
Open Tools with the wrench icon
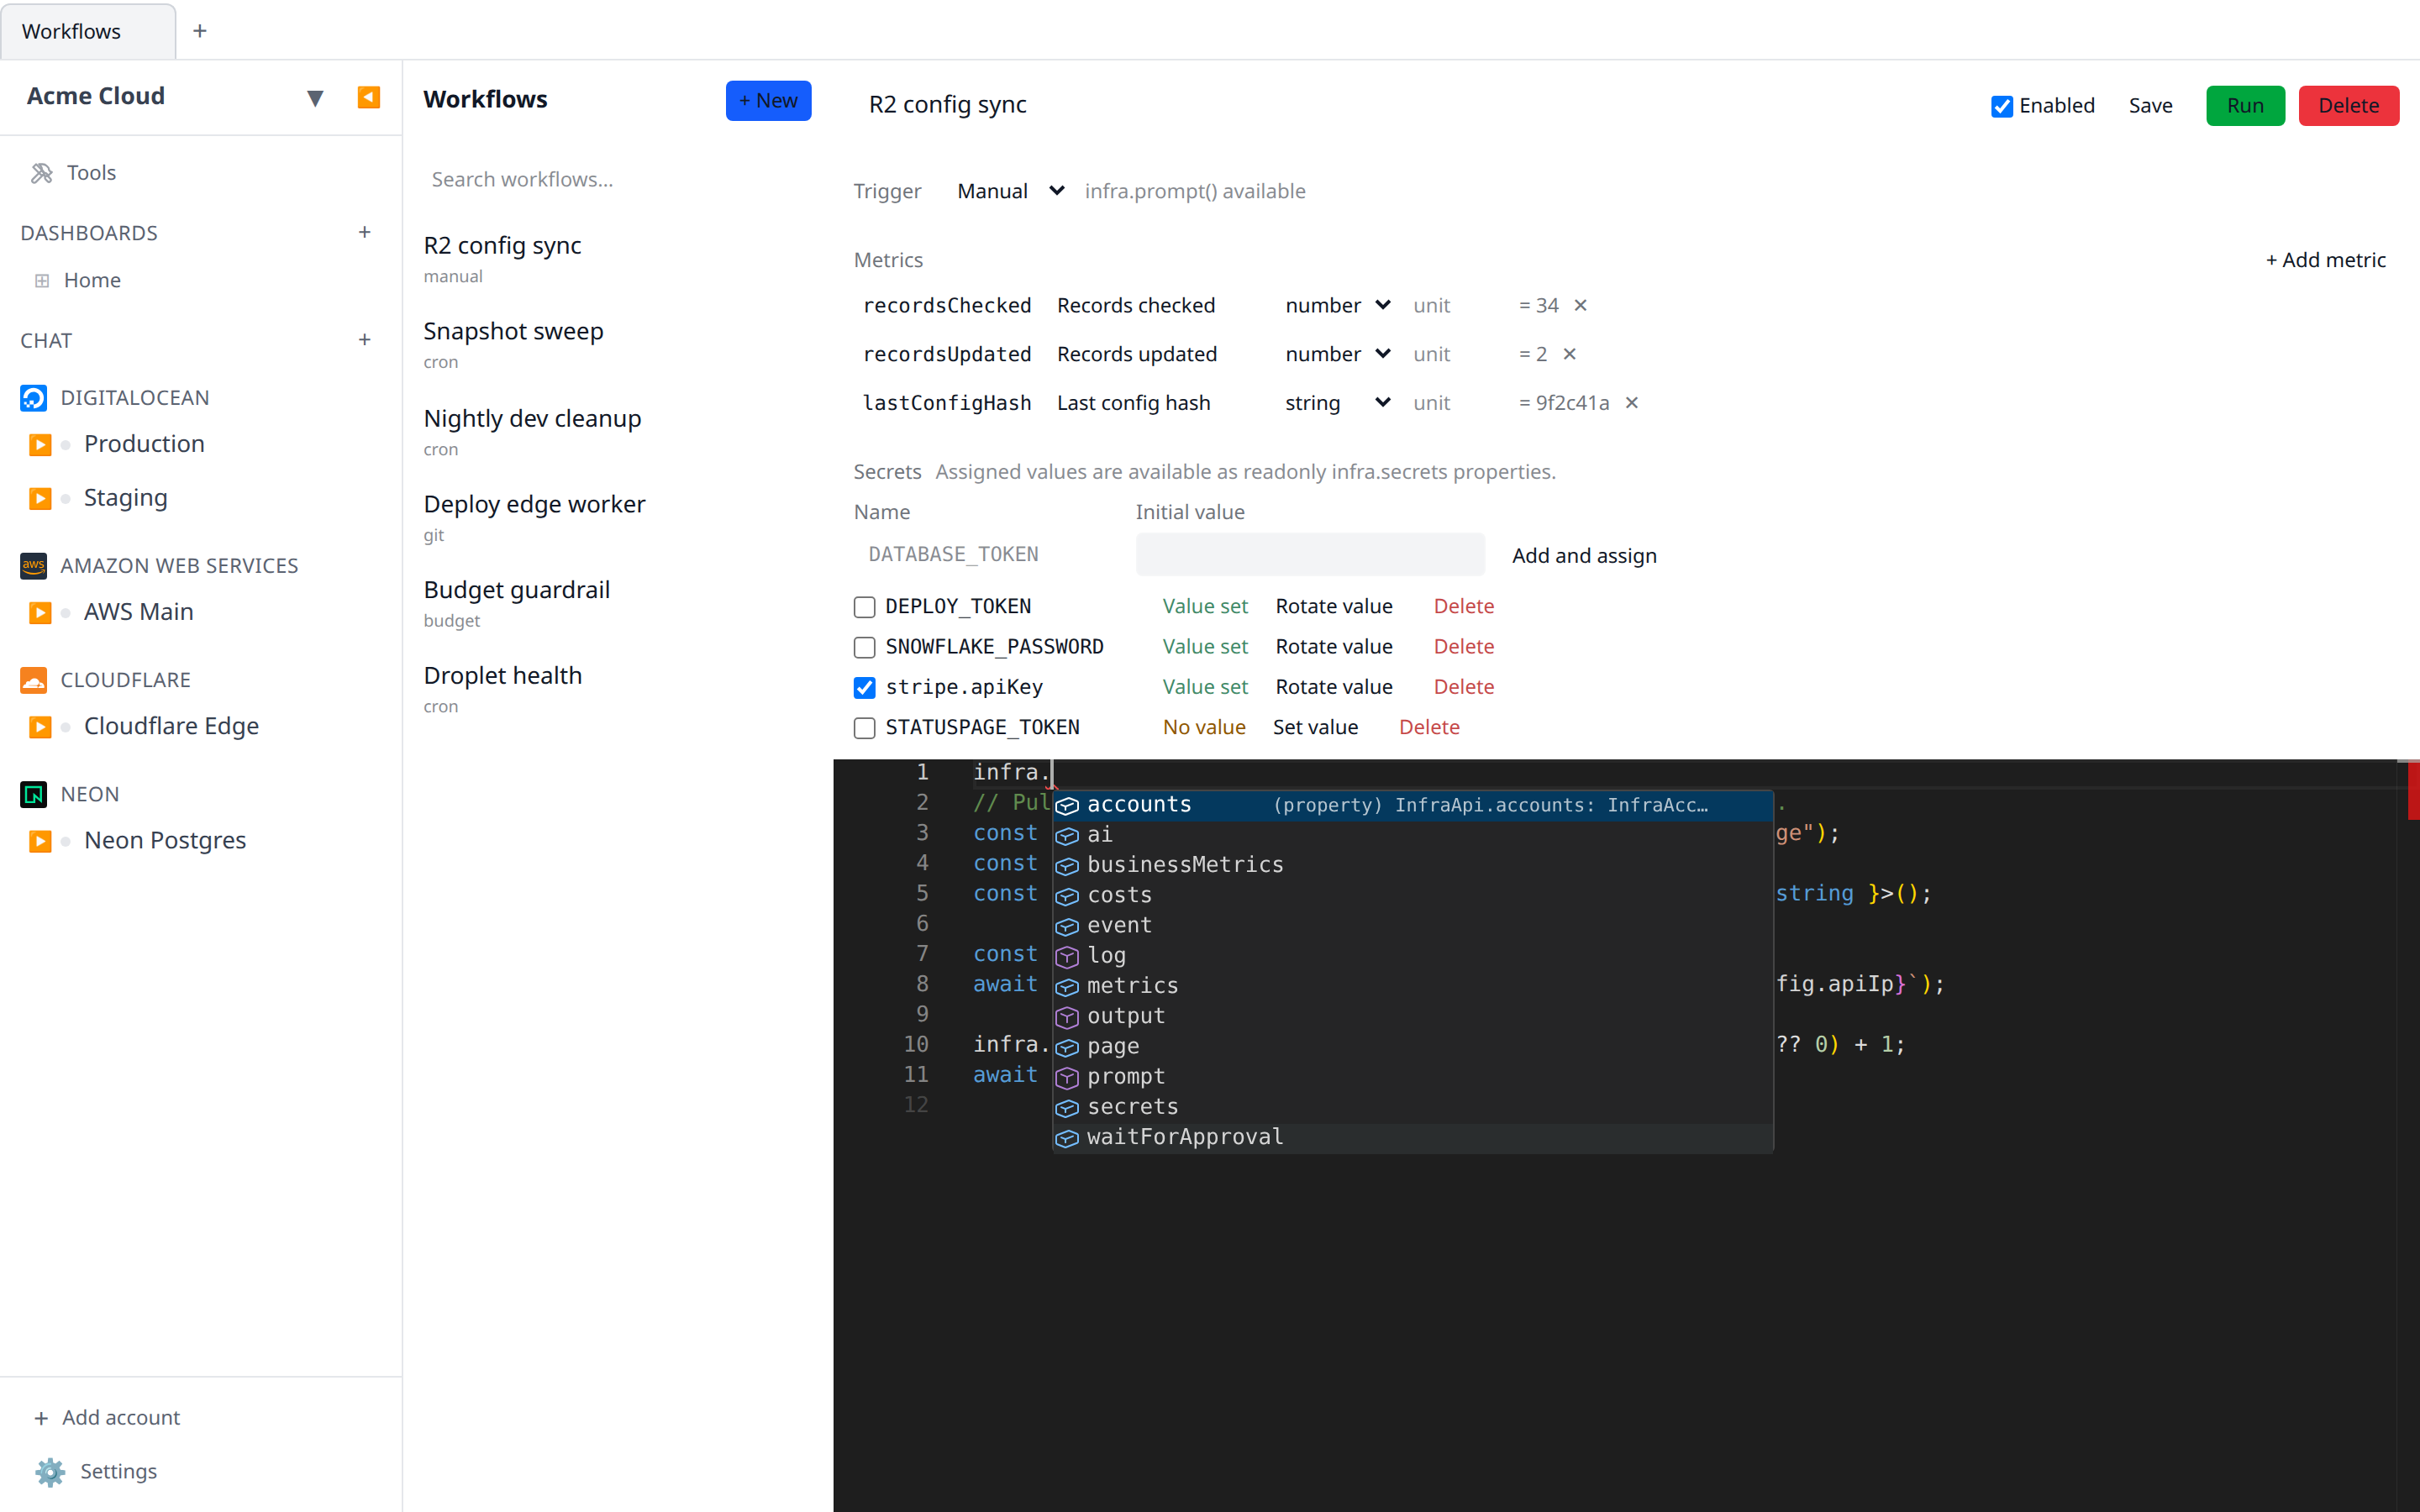click(42, 173)
